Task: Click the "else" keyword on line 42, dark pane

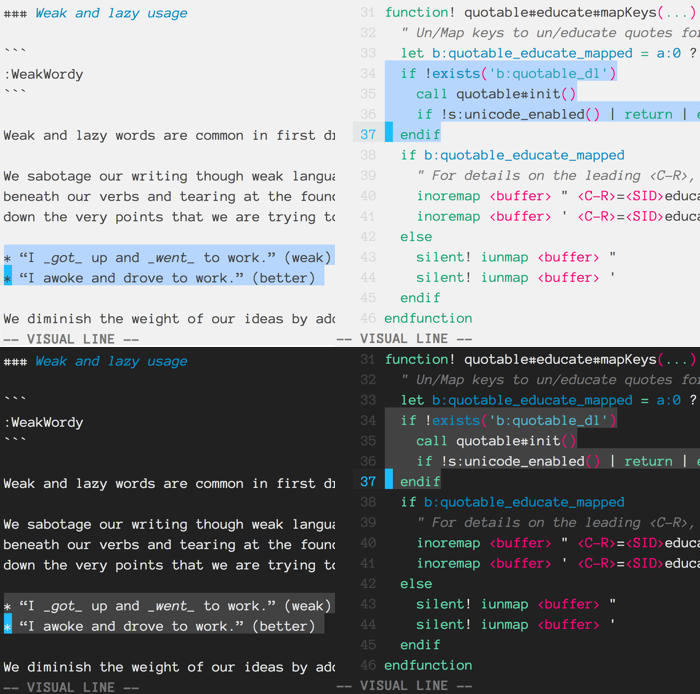Action: [x=416, y=584]
